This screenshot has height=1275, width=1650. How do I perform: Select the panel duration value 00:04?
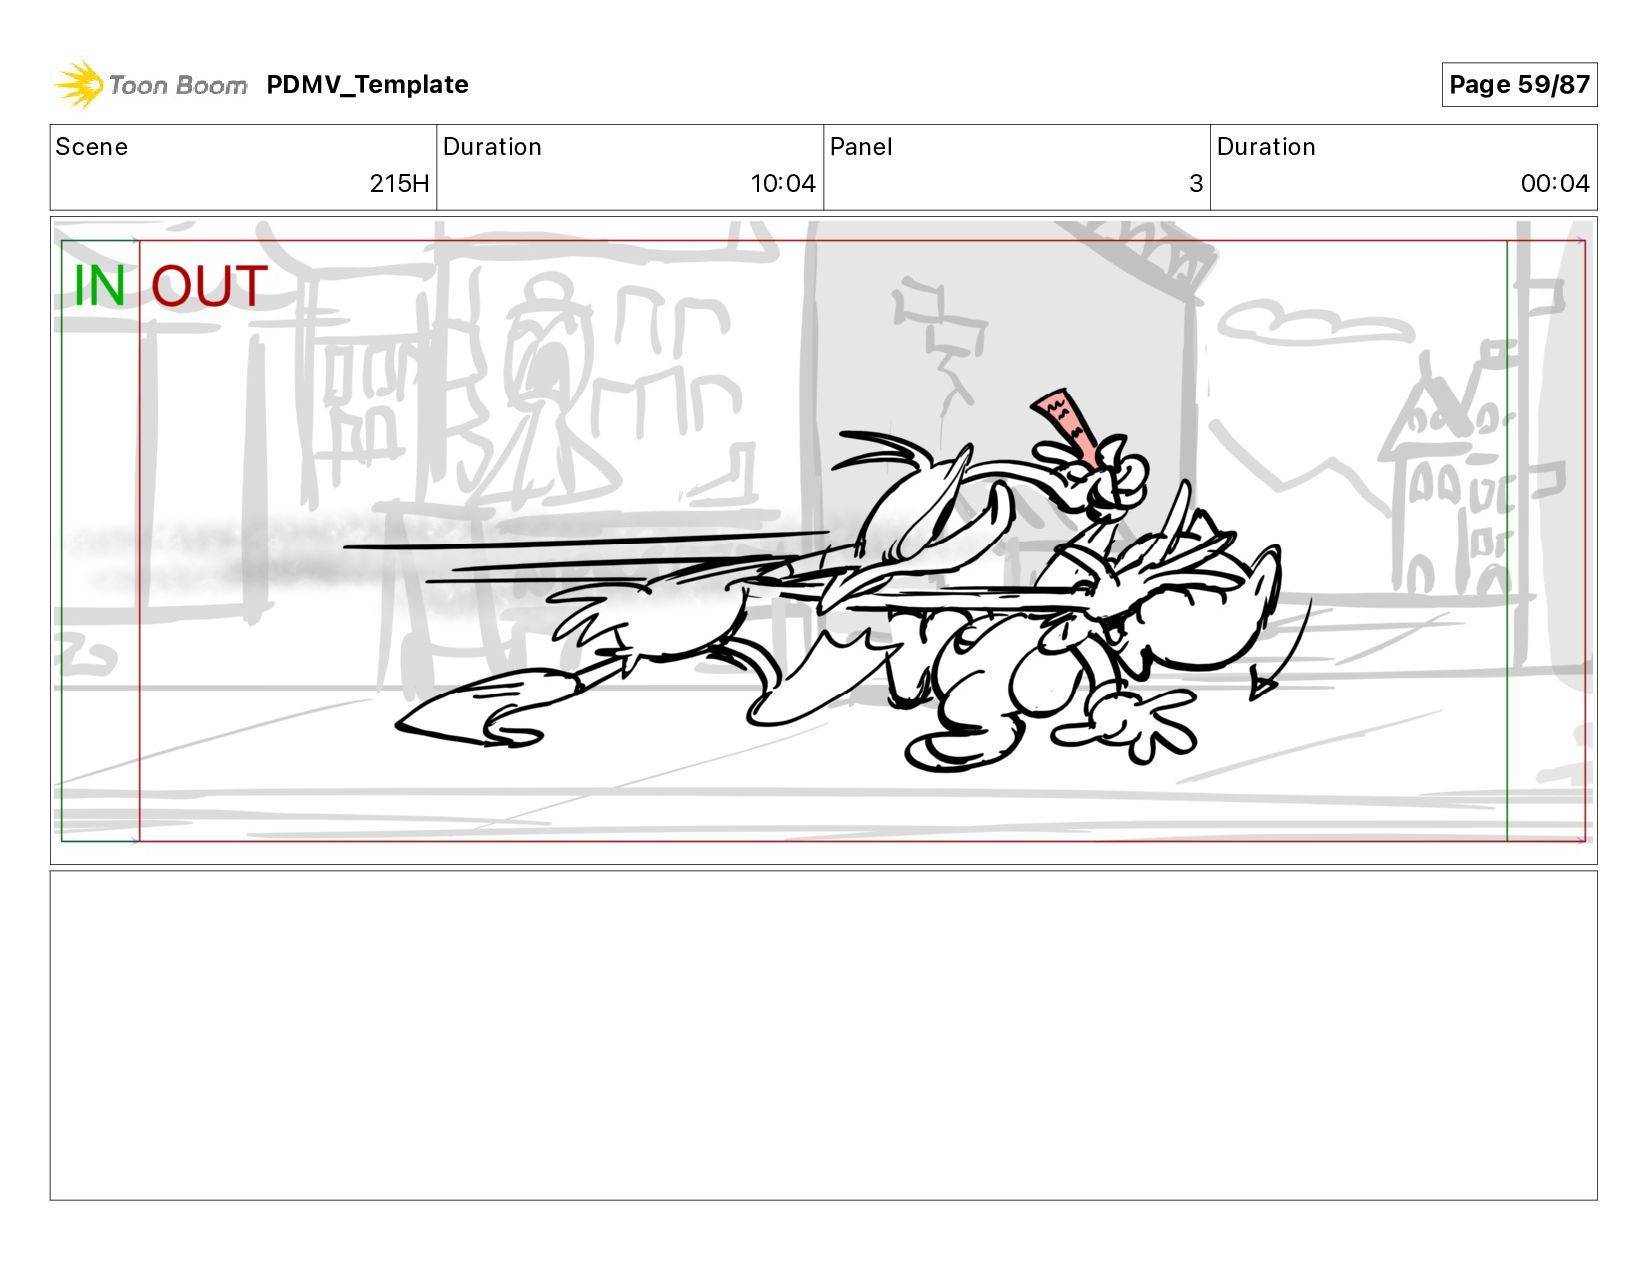[1555, 184]
